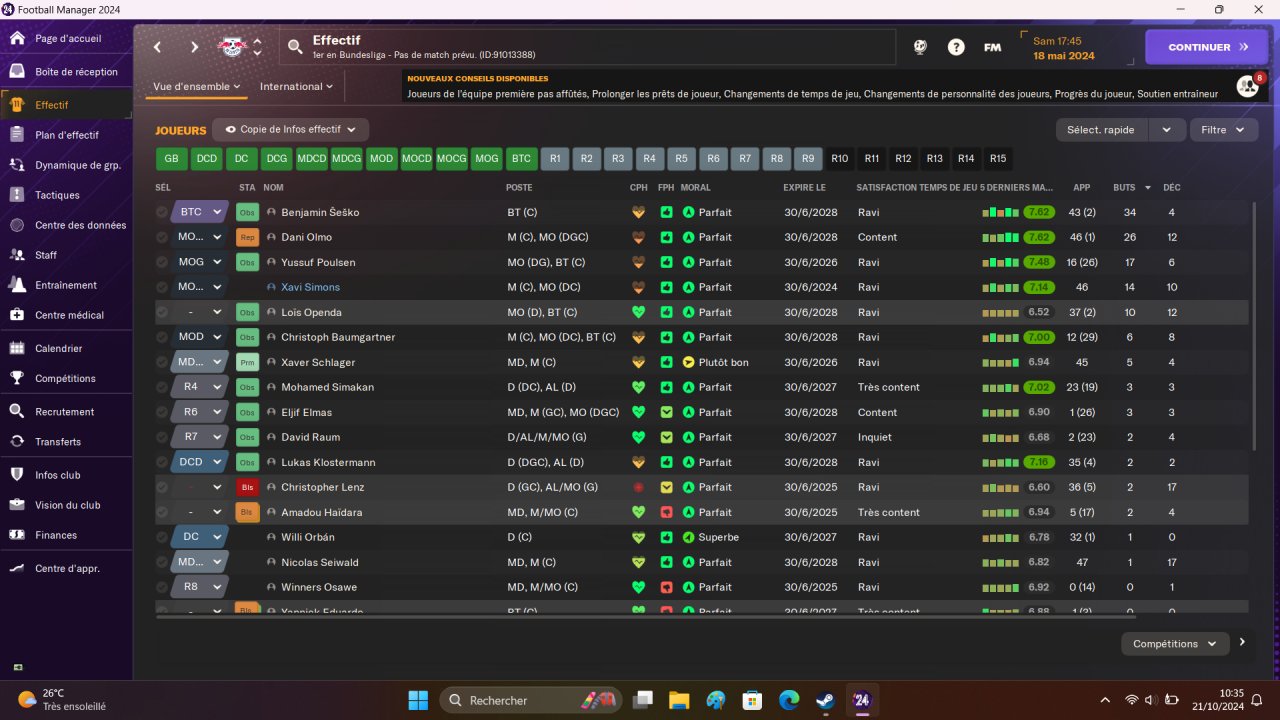Select Dani Olmo's row checkbox
This screenshot has height=720, width=1280.
tap(162, 237)
